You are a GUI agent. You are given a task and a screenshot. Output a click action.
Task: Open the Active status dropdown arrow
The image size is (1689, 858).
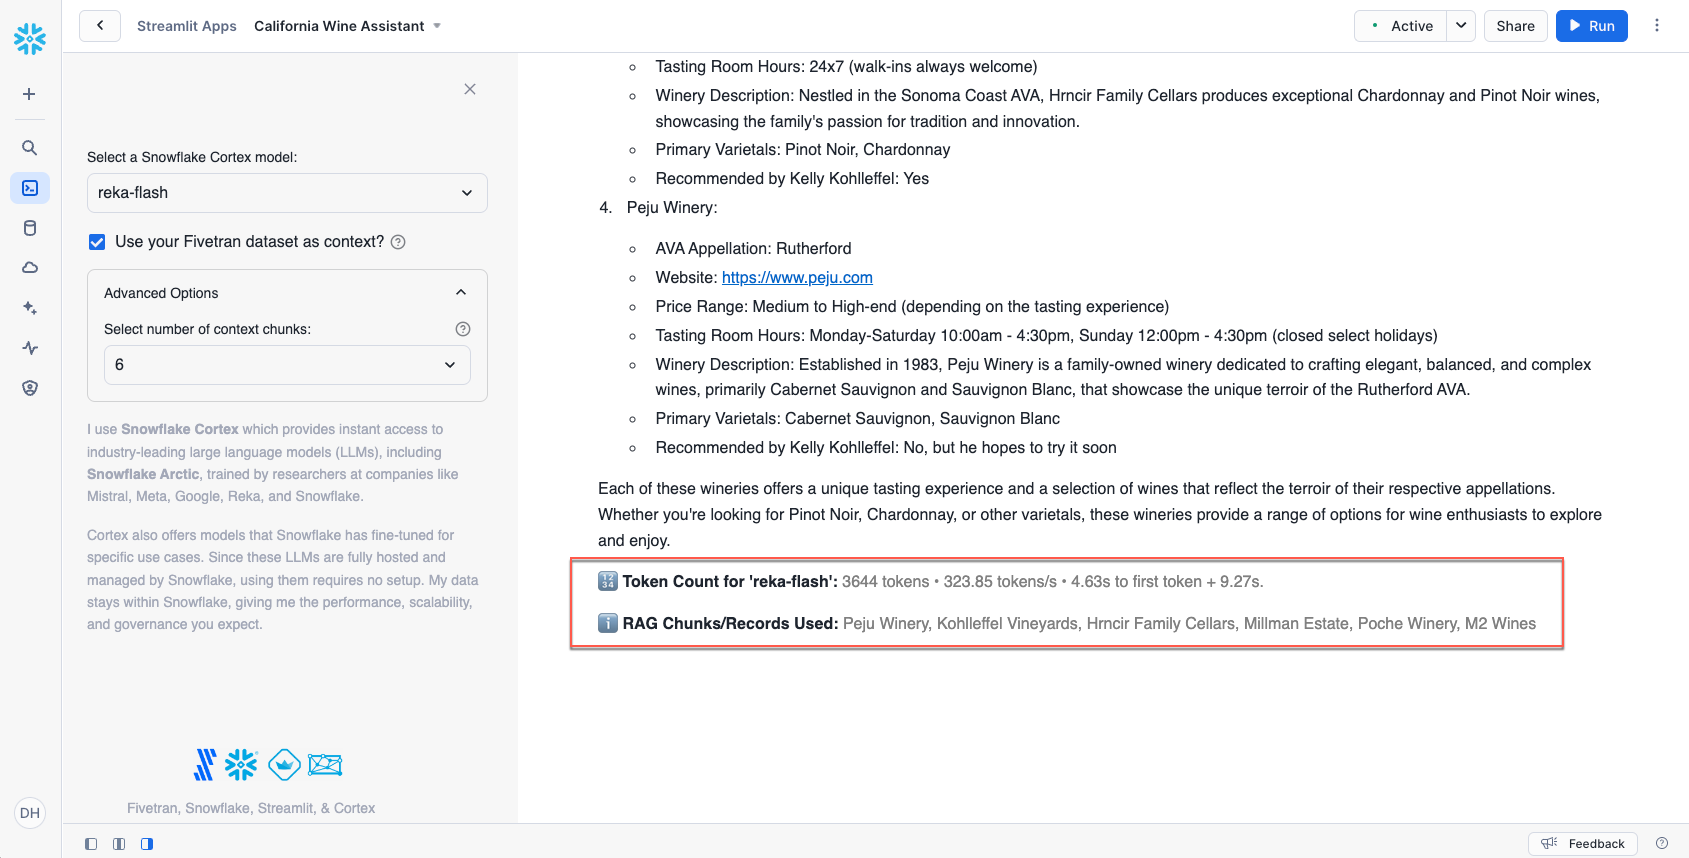point(1461,26)
